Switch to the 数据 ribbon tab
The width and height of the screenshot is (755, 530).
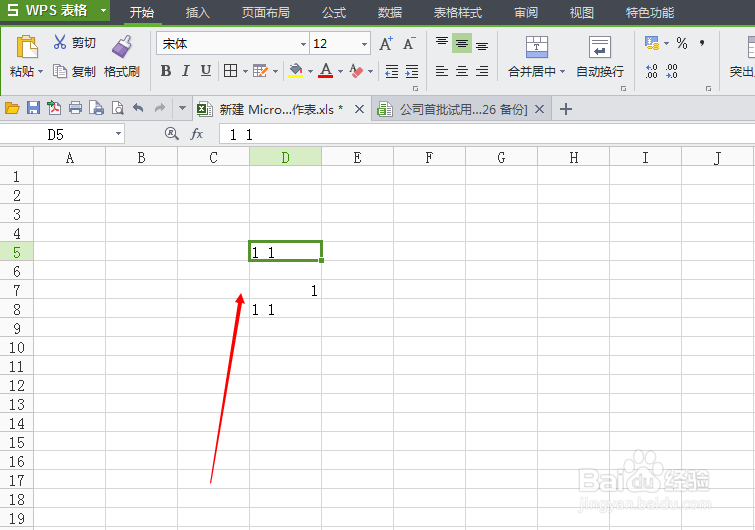point(390,12)
